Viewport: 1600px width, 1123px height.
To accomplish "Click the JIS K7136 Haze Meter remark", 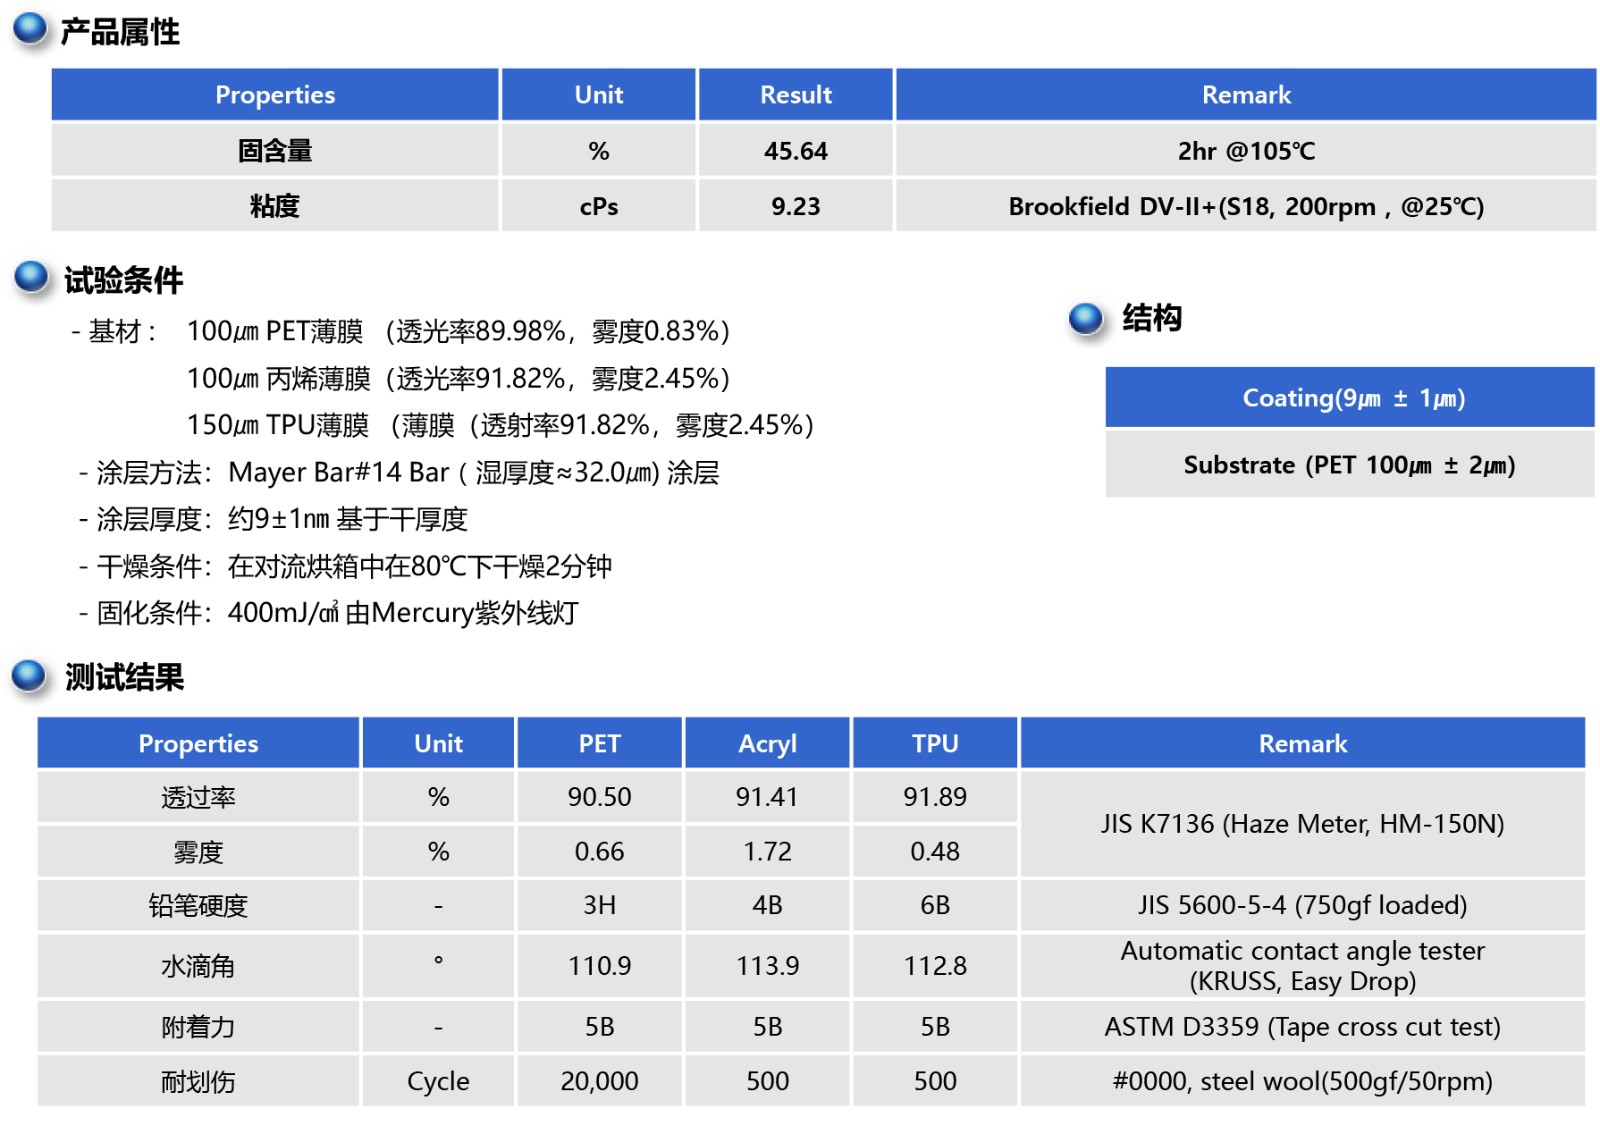I will (x=1302, y=824).
